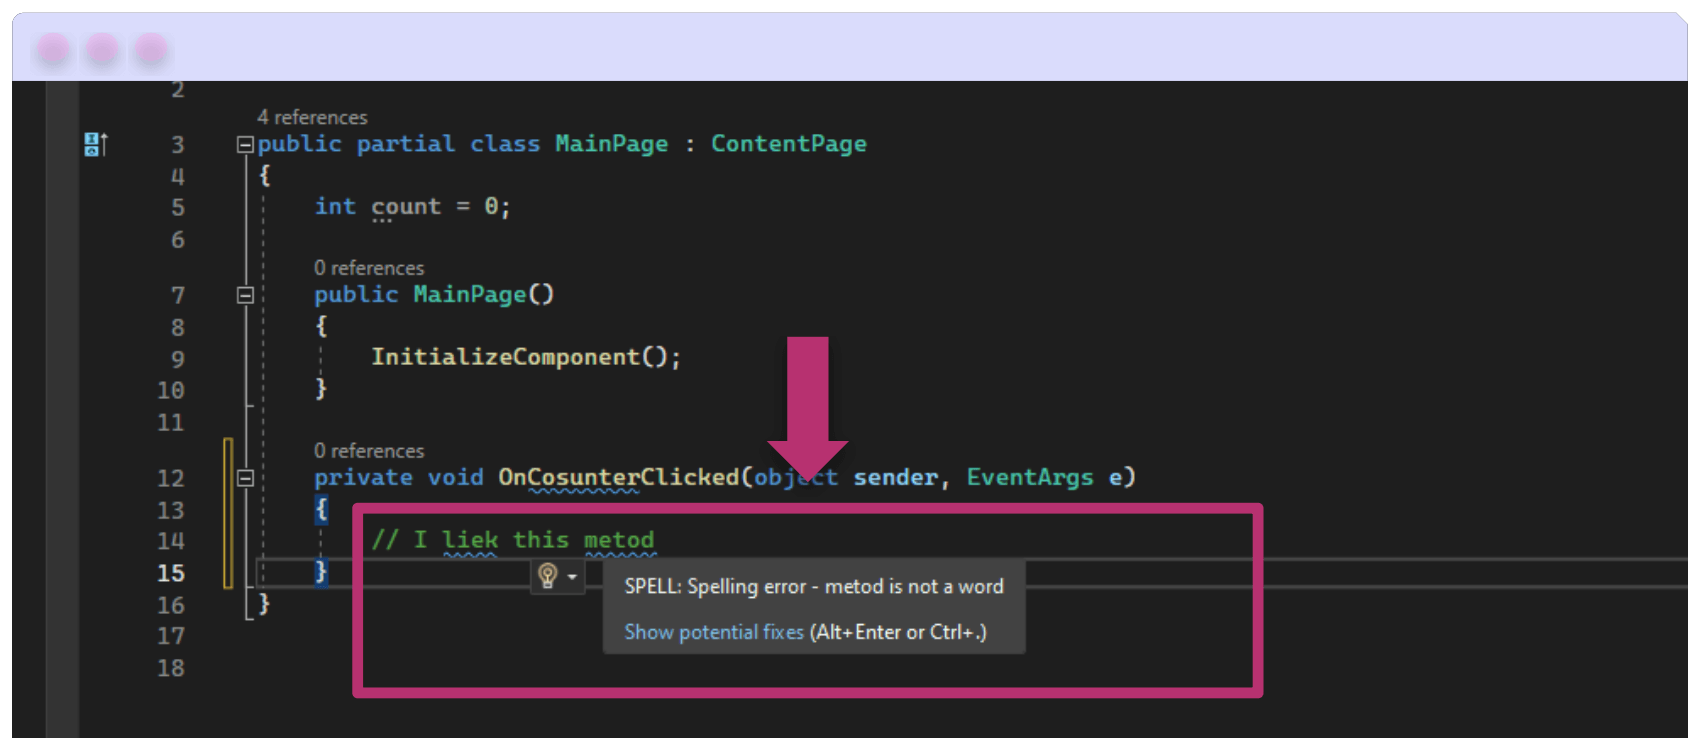Click the spelling error tooltip message
1700x748 pixels.
click(814, 586)
